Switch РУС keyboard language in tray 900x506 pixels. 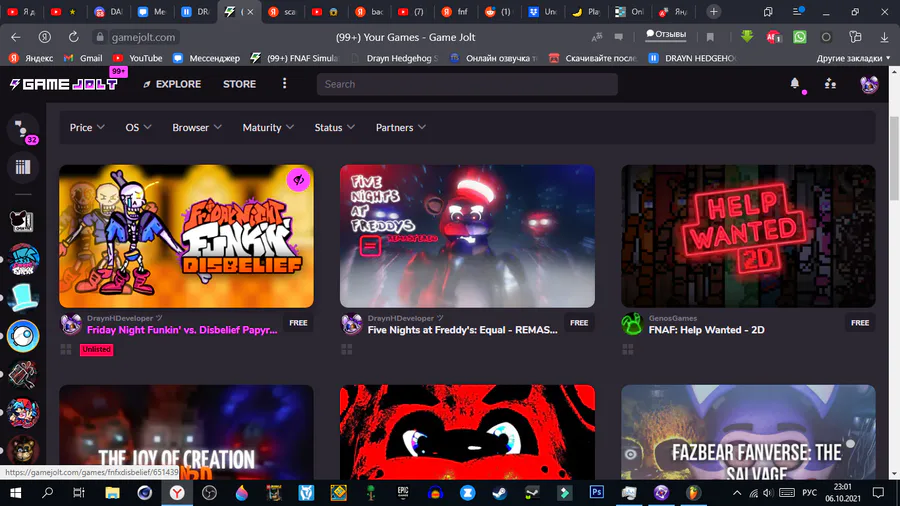tap(809, 493)
